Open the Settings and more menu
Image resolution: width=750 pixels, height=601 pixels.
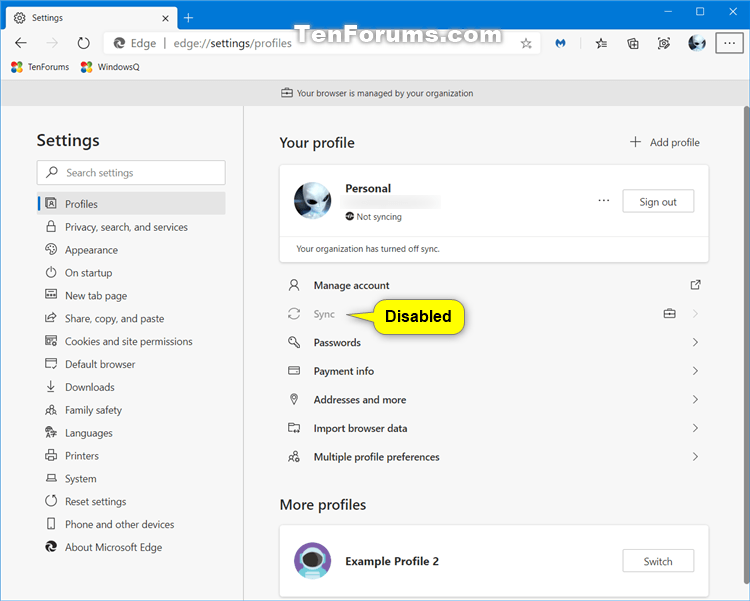coord(729,43)
